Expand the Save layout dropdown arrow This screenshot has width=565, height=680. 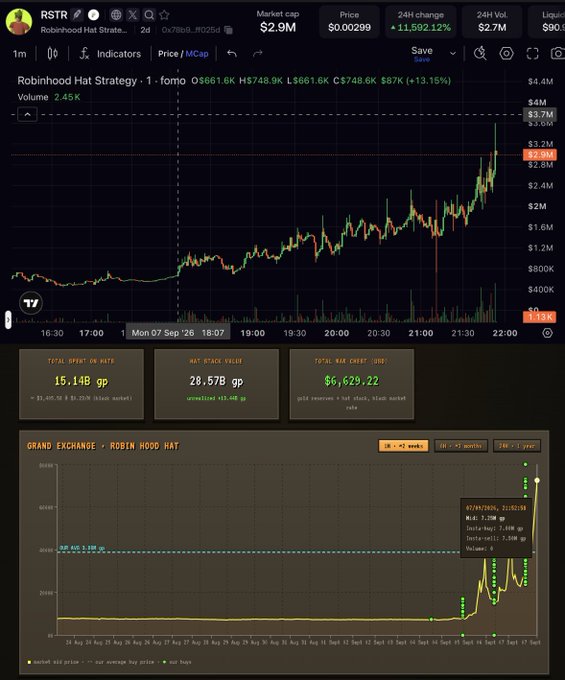click(x=453, y=53)
